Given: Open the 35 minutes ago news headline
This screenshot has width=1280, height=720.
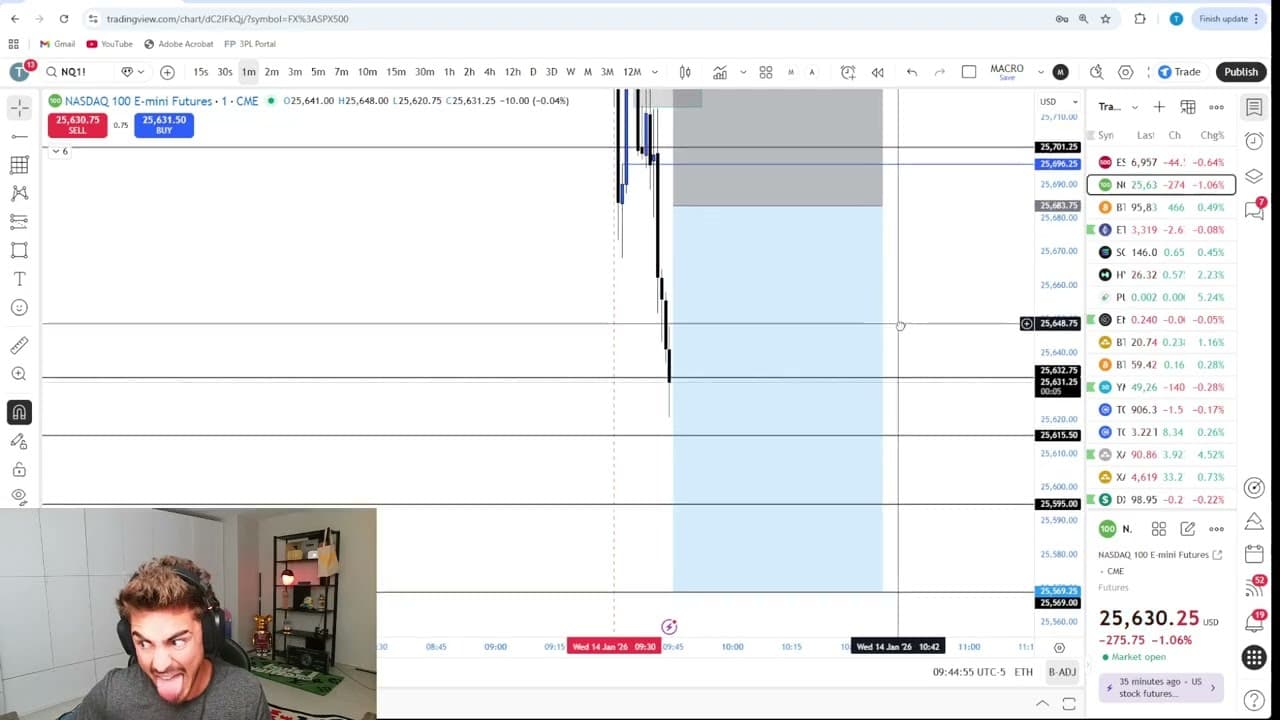Looking at the screenshot, I should (x=1161, y=687).
